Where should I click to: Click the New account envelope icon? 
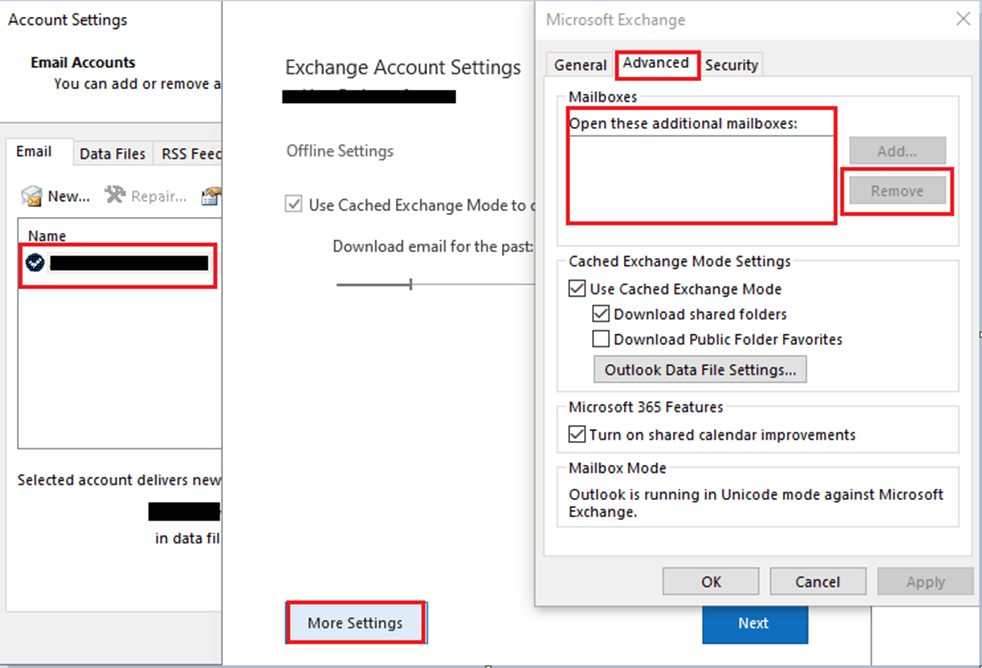pyautogui.click(x=31, y=196)
